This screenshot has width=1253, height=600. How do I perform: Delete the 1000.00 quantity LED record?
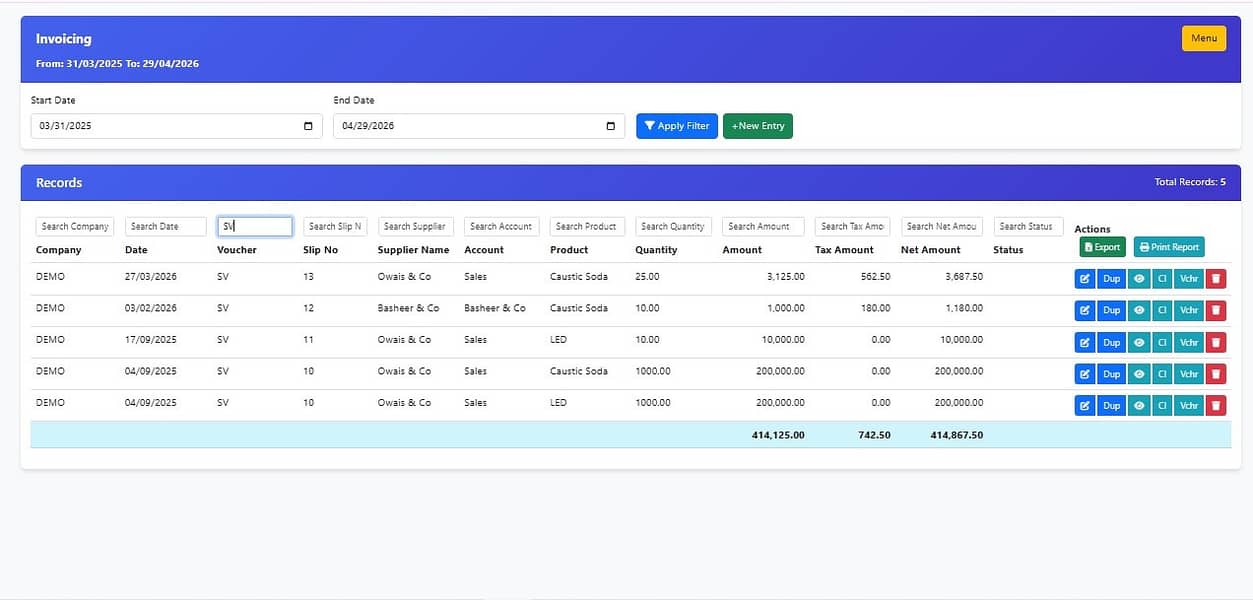pyautogui.click(x=1215, y=405)
